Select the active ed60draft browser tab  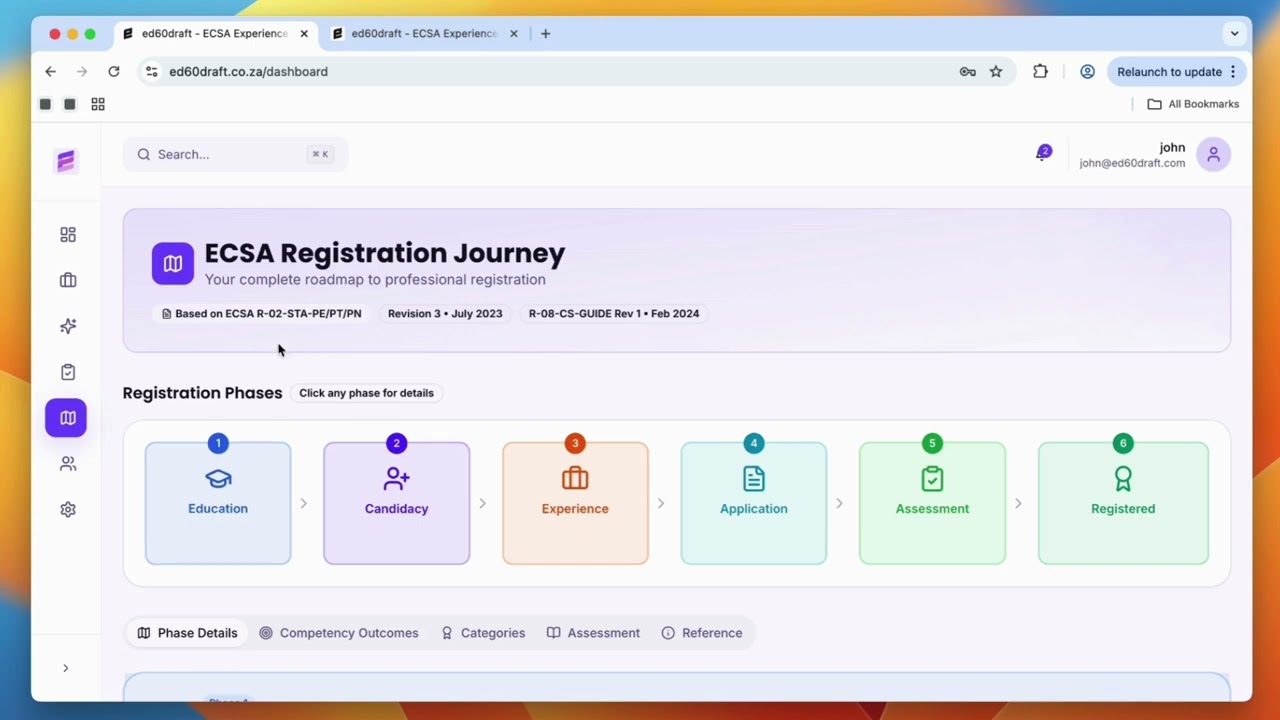(x=216, y=34)
